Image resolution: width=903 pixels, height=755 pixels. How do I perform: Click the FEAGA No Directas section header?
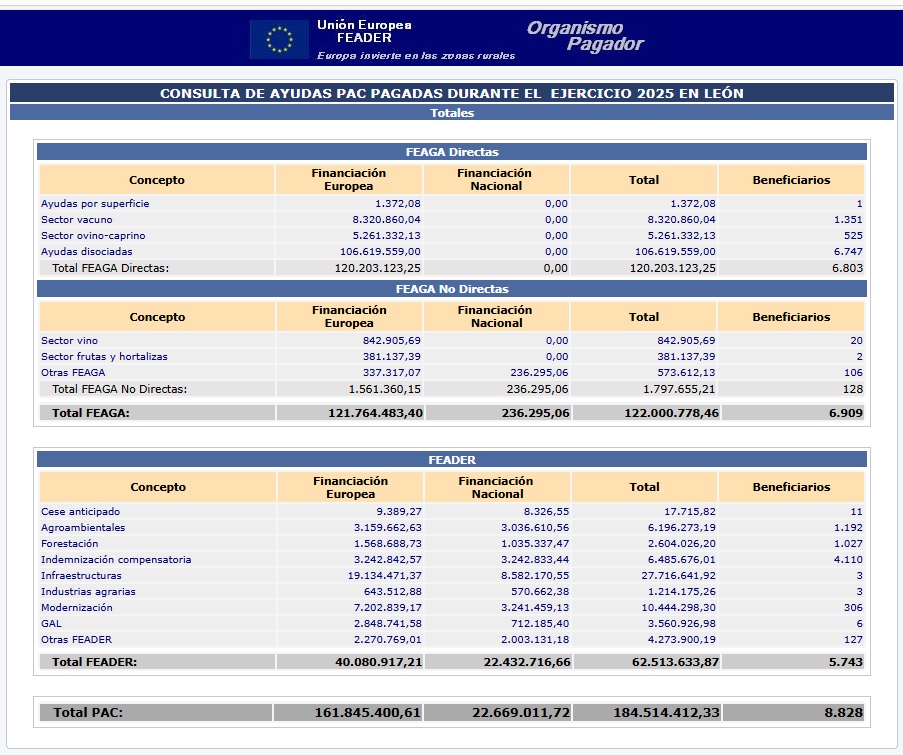pyautogui.click(x=451, y=289)
